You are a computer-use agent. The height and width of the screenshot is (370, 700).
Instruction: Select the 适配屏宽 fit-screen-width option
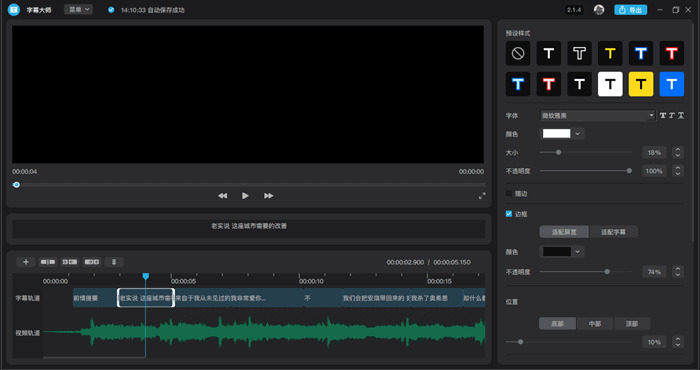coord(564,232)
